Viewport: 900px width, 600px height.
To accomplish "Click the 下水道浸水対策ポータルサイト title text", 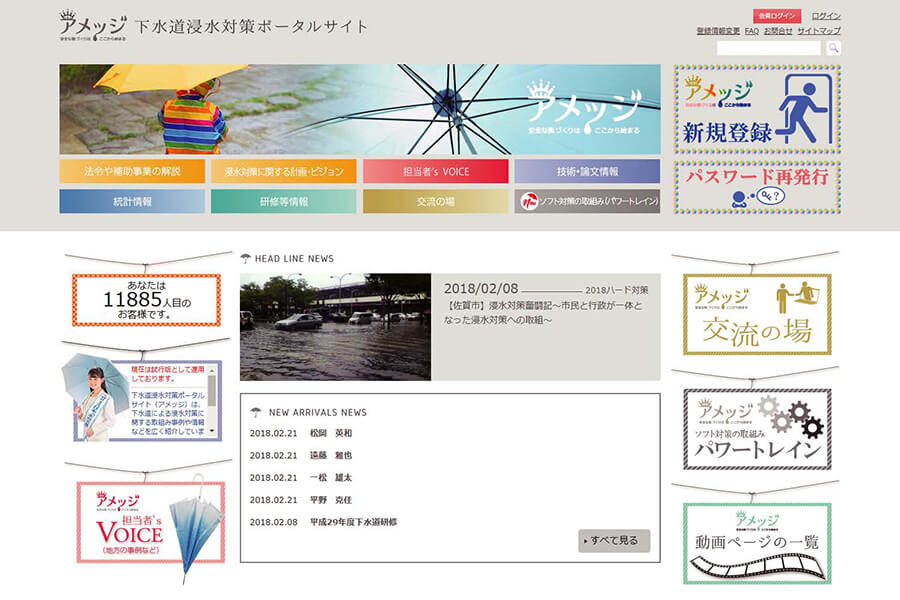I will click(251, 26).
